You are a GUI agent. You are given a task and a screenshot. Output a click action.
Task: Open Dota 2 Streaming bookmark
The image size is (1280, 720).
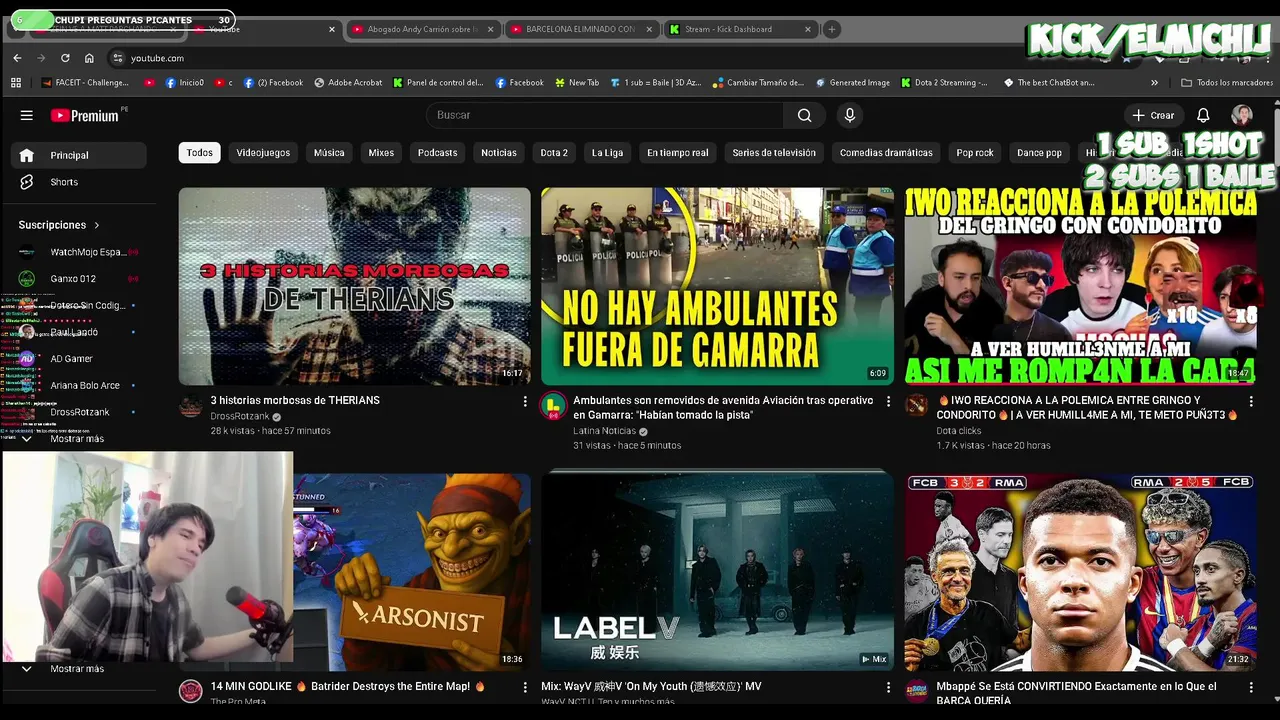(x=944, y=83)
